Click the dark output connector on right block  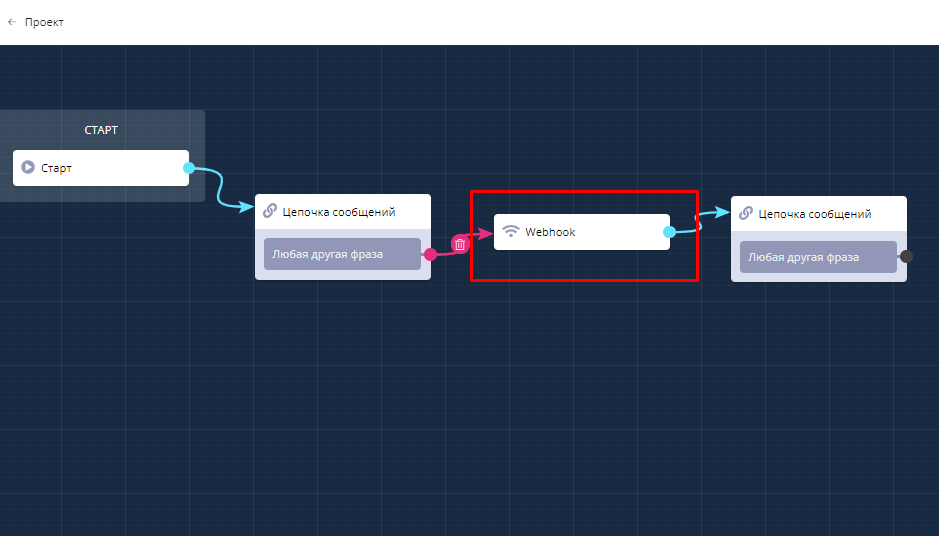click(907, 256)
